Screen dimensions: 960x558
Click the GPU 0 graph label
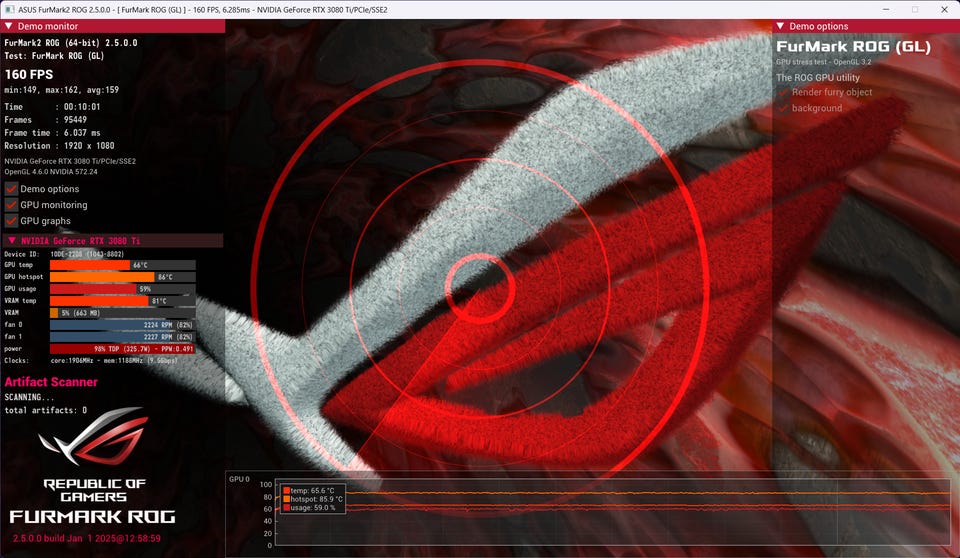[x=239, y=479]
